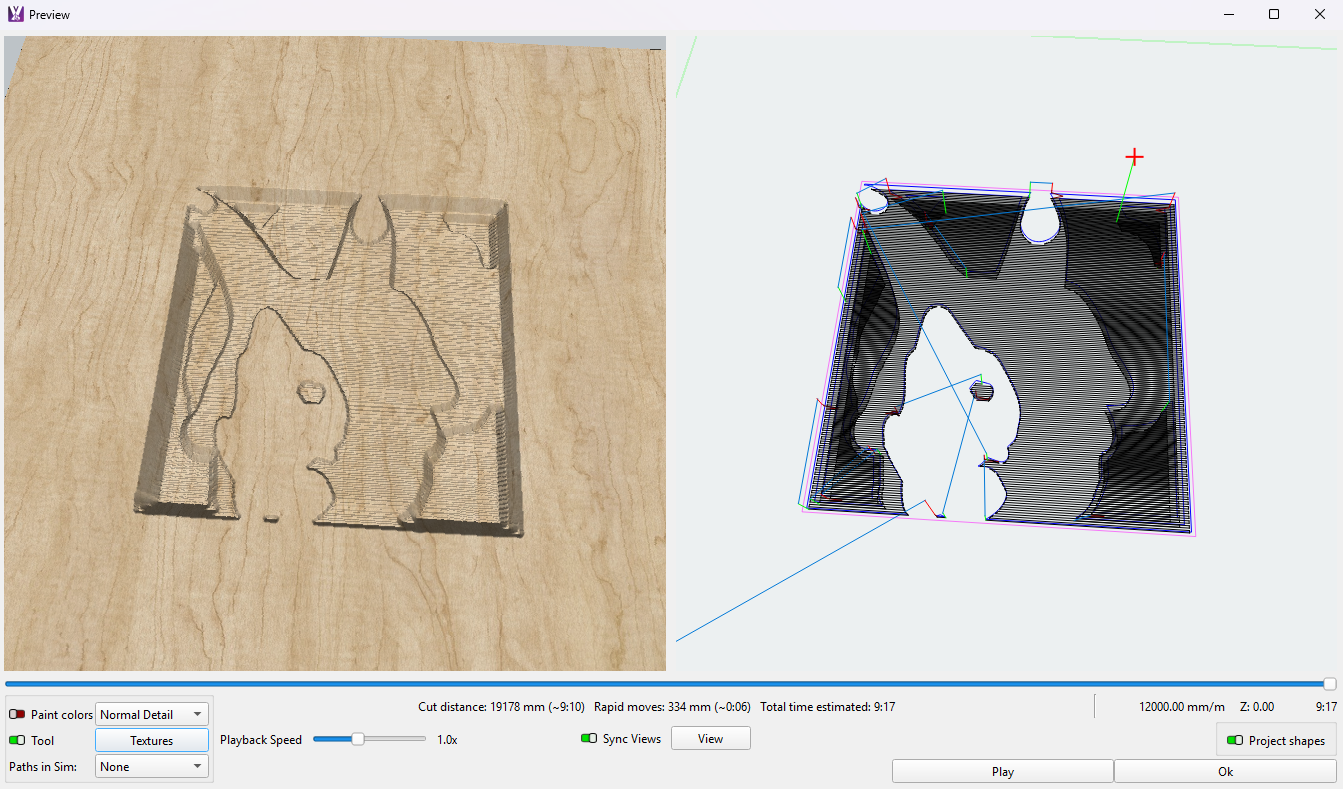
Task: Toggle the Paint colors switch
Action: (x=17, y=715)
